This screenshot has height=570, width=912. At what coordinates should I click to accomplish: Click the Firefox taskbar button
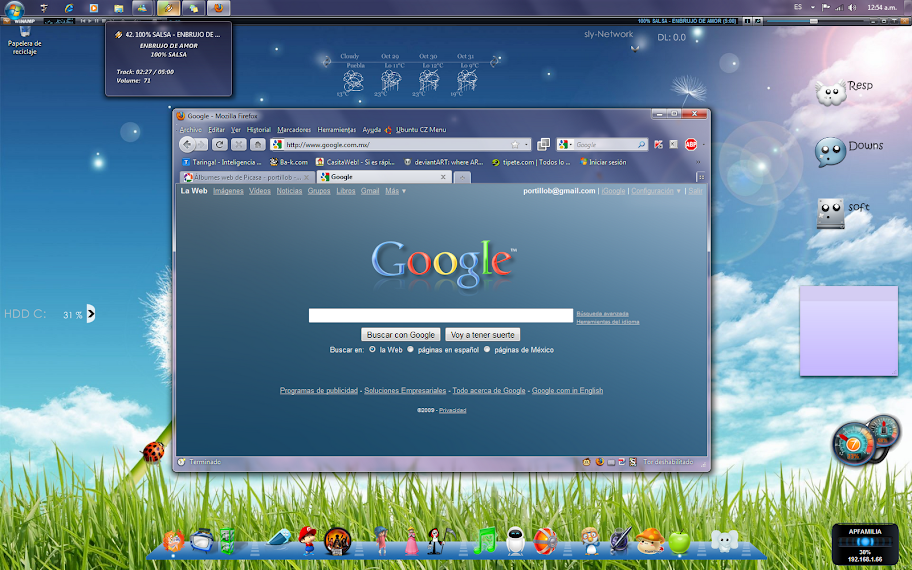[x=219, y=8]
